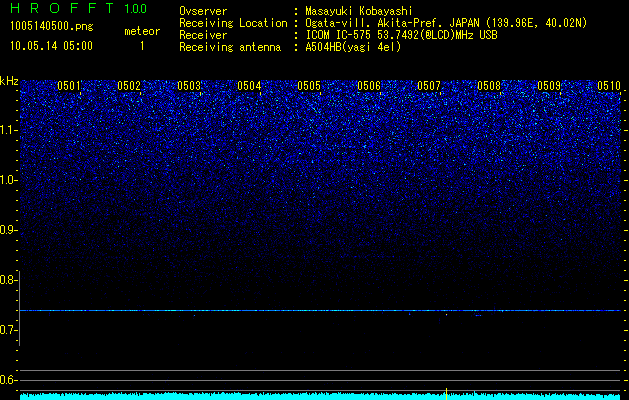Click the date stamp 10.05.14 05:00

click(x=51, y=46)
